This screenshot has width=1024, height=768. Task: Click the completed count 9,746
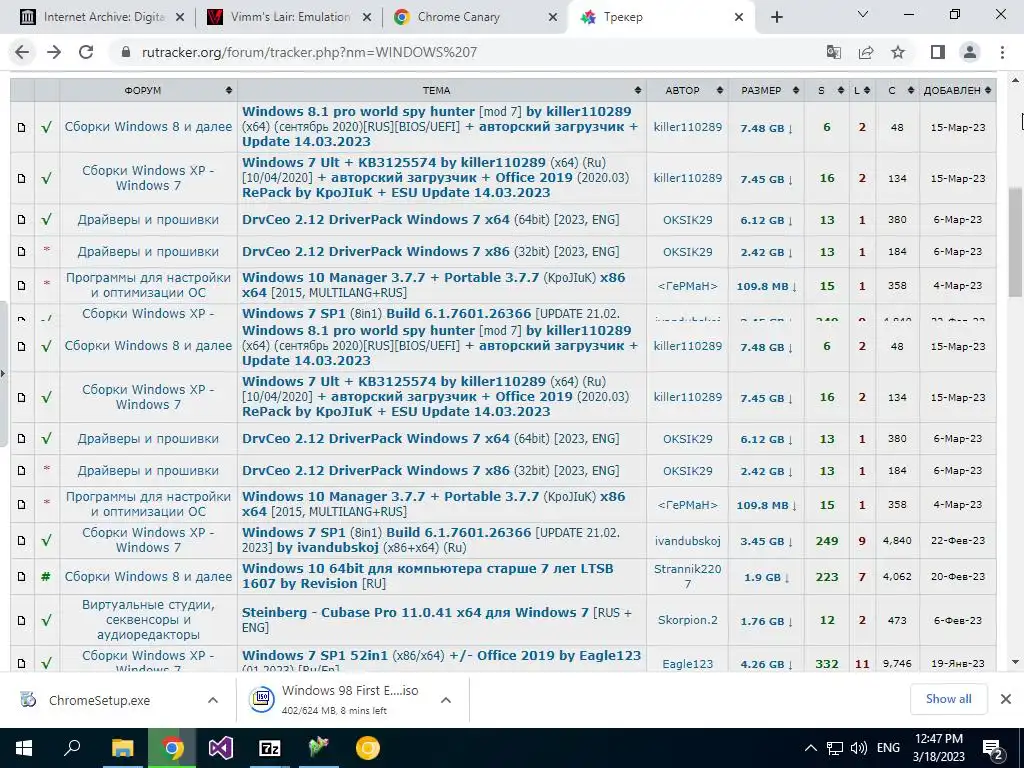[897, 664]
